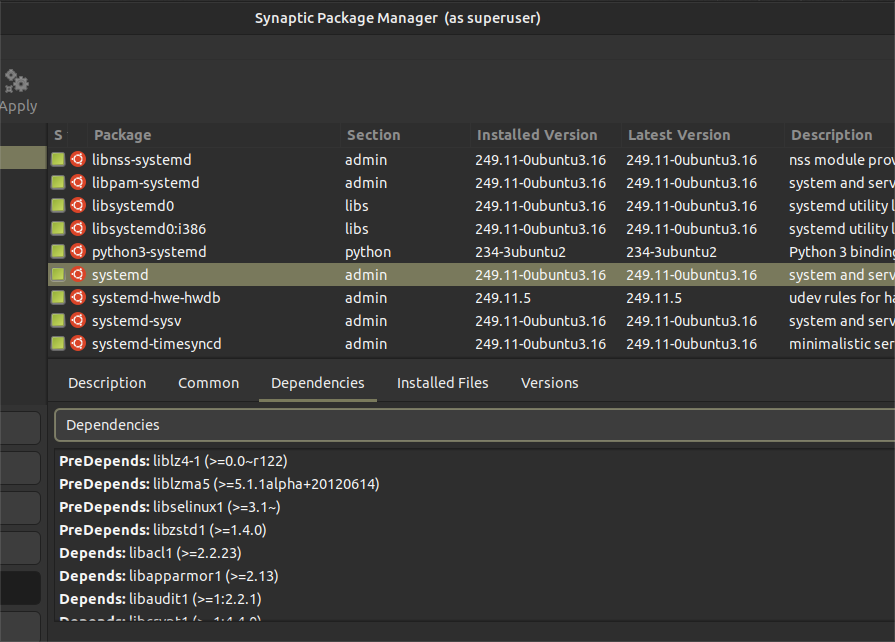This screenshot has width=895, height=642.
Task: Click the Ubuntu logo icon beside libnss-systemd
Action: point(77,160)
